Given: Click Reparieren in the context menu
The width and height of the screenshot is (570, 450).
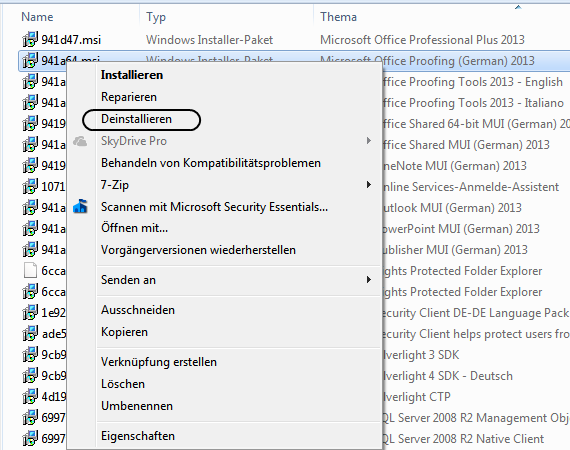Looking at the screenshot, I should tap(129, 97).
